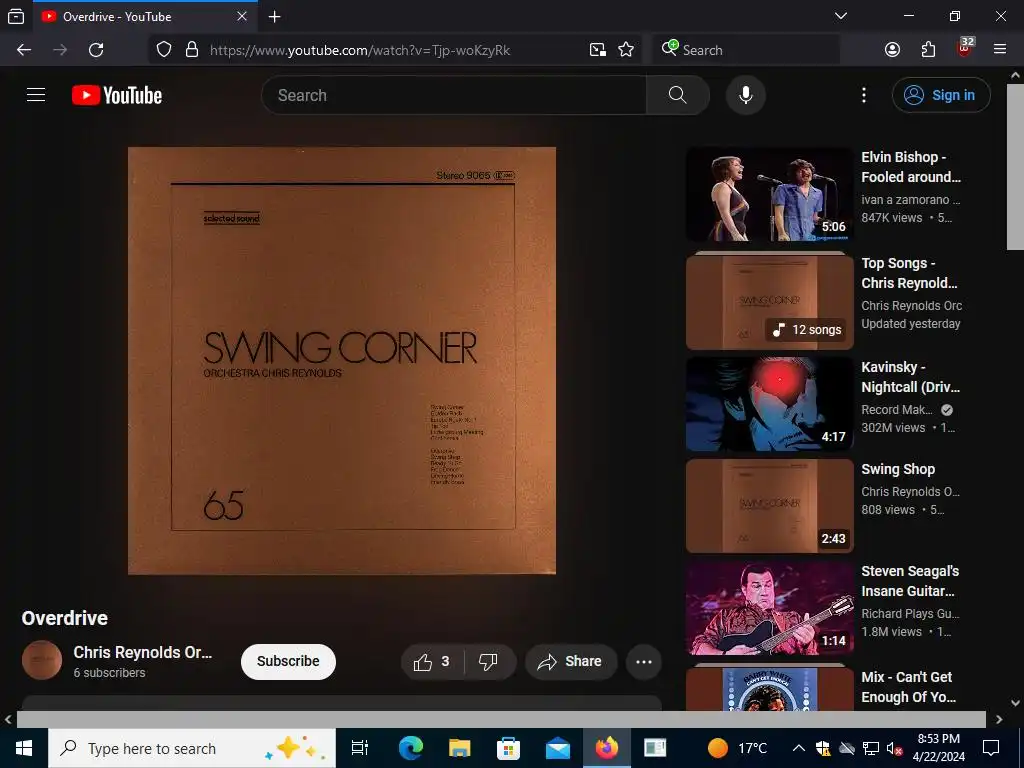Go forward with the browser forward arrow

60,50
